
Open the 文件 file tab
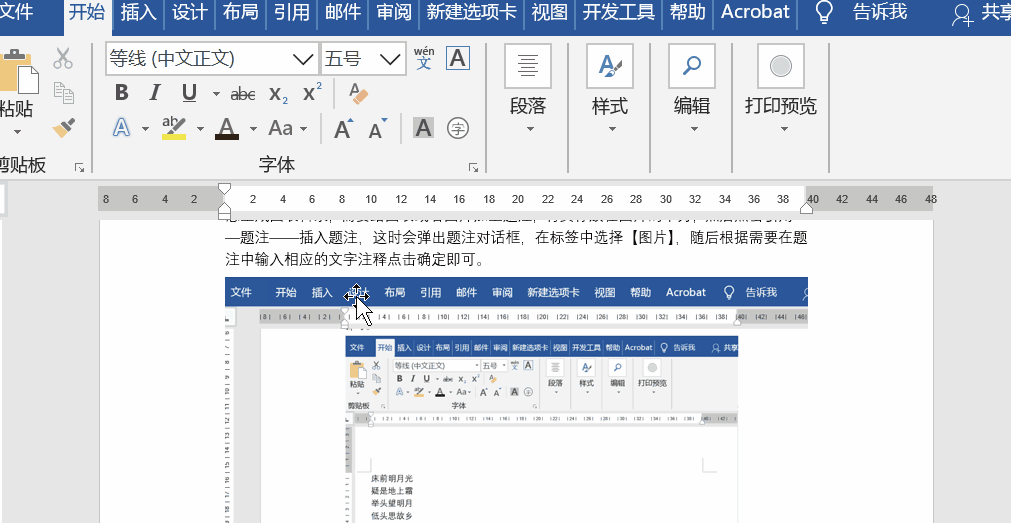17,12
